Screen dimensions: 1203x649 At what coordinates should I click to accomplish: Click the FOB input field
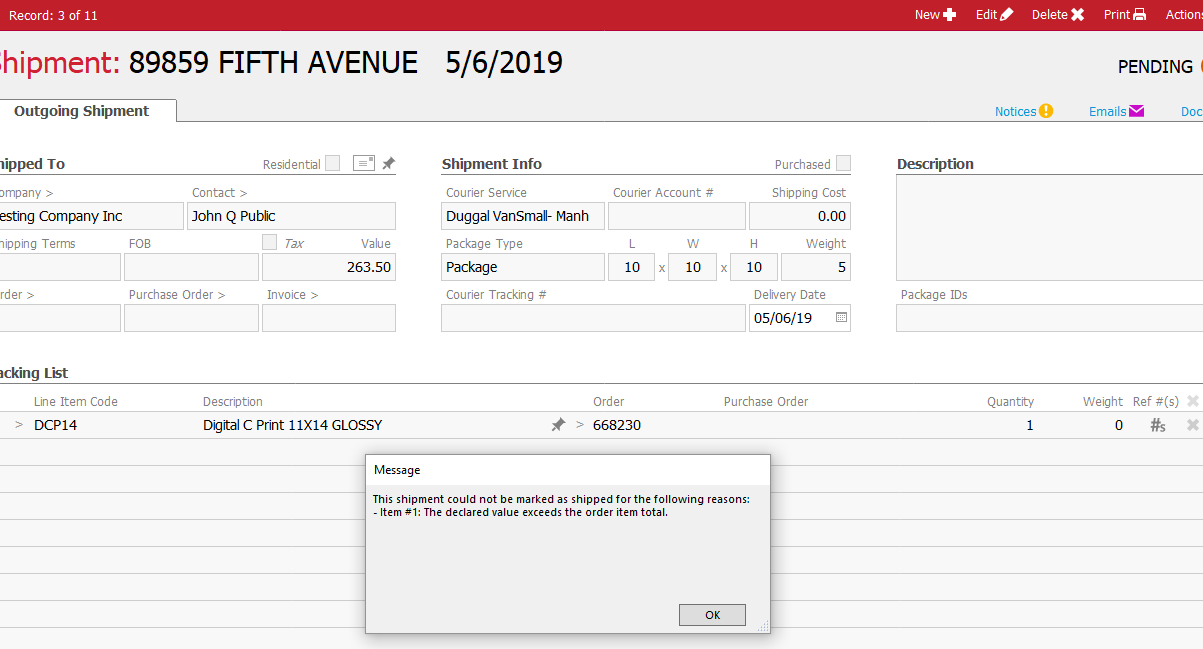pyautogui.click(x=191, y=267)
